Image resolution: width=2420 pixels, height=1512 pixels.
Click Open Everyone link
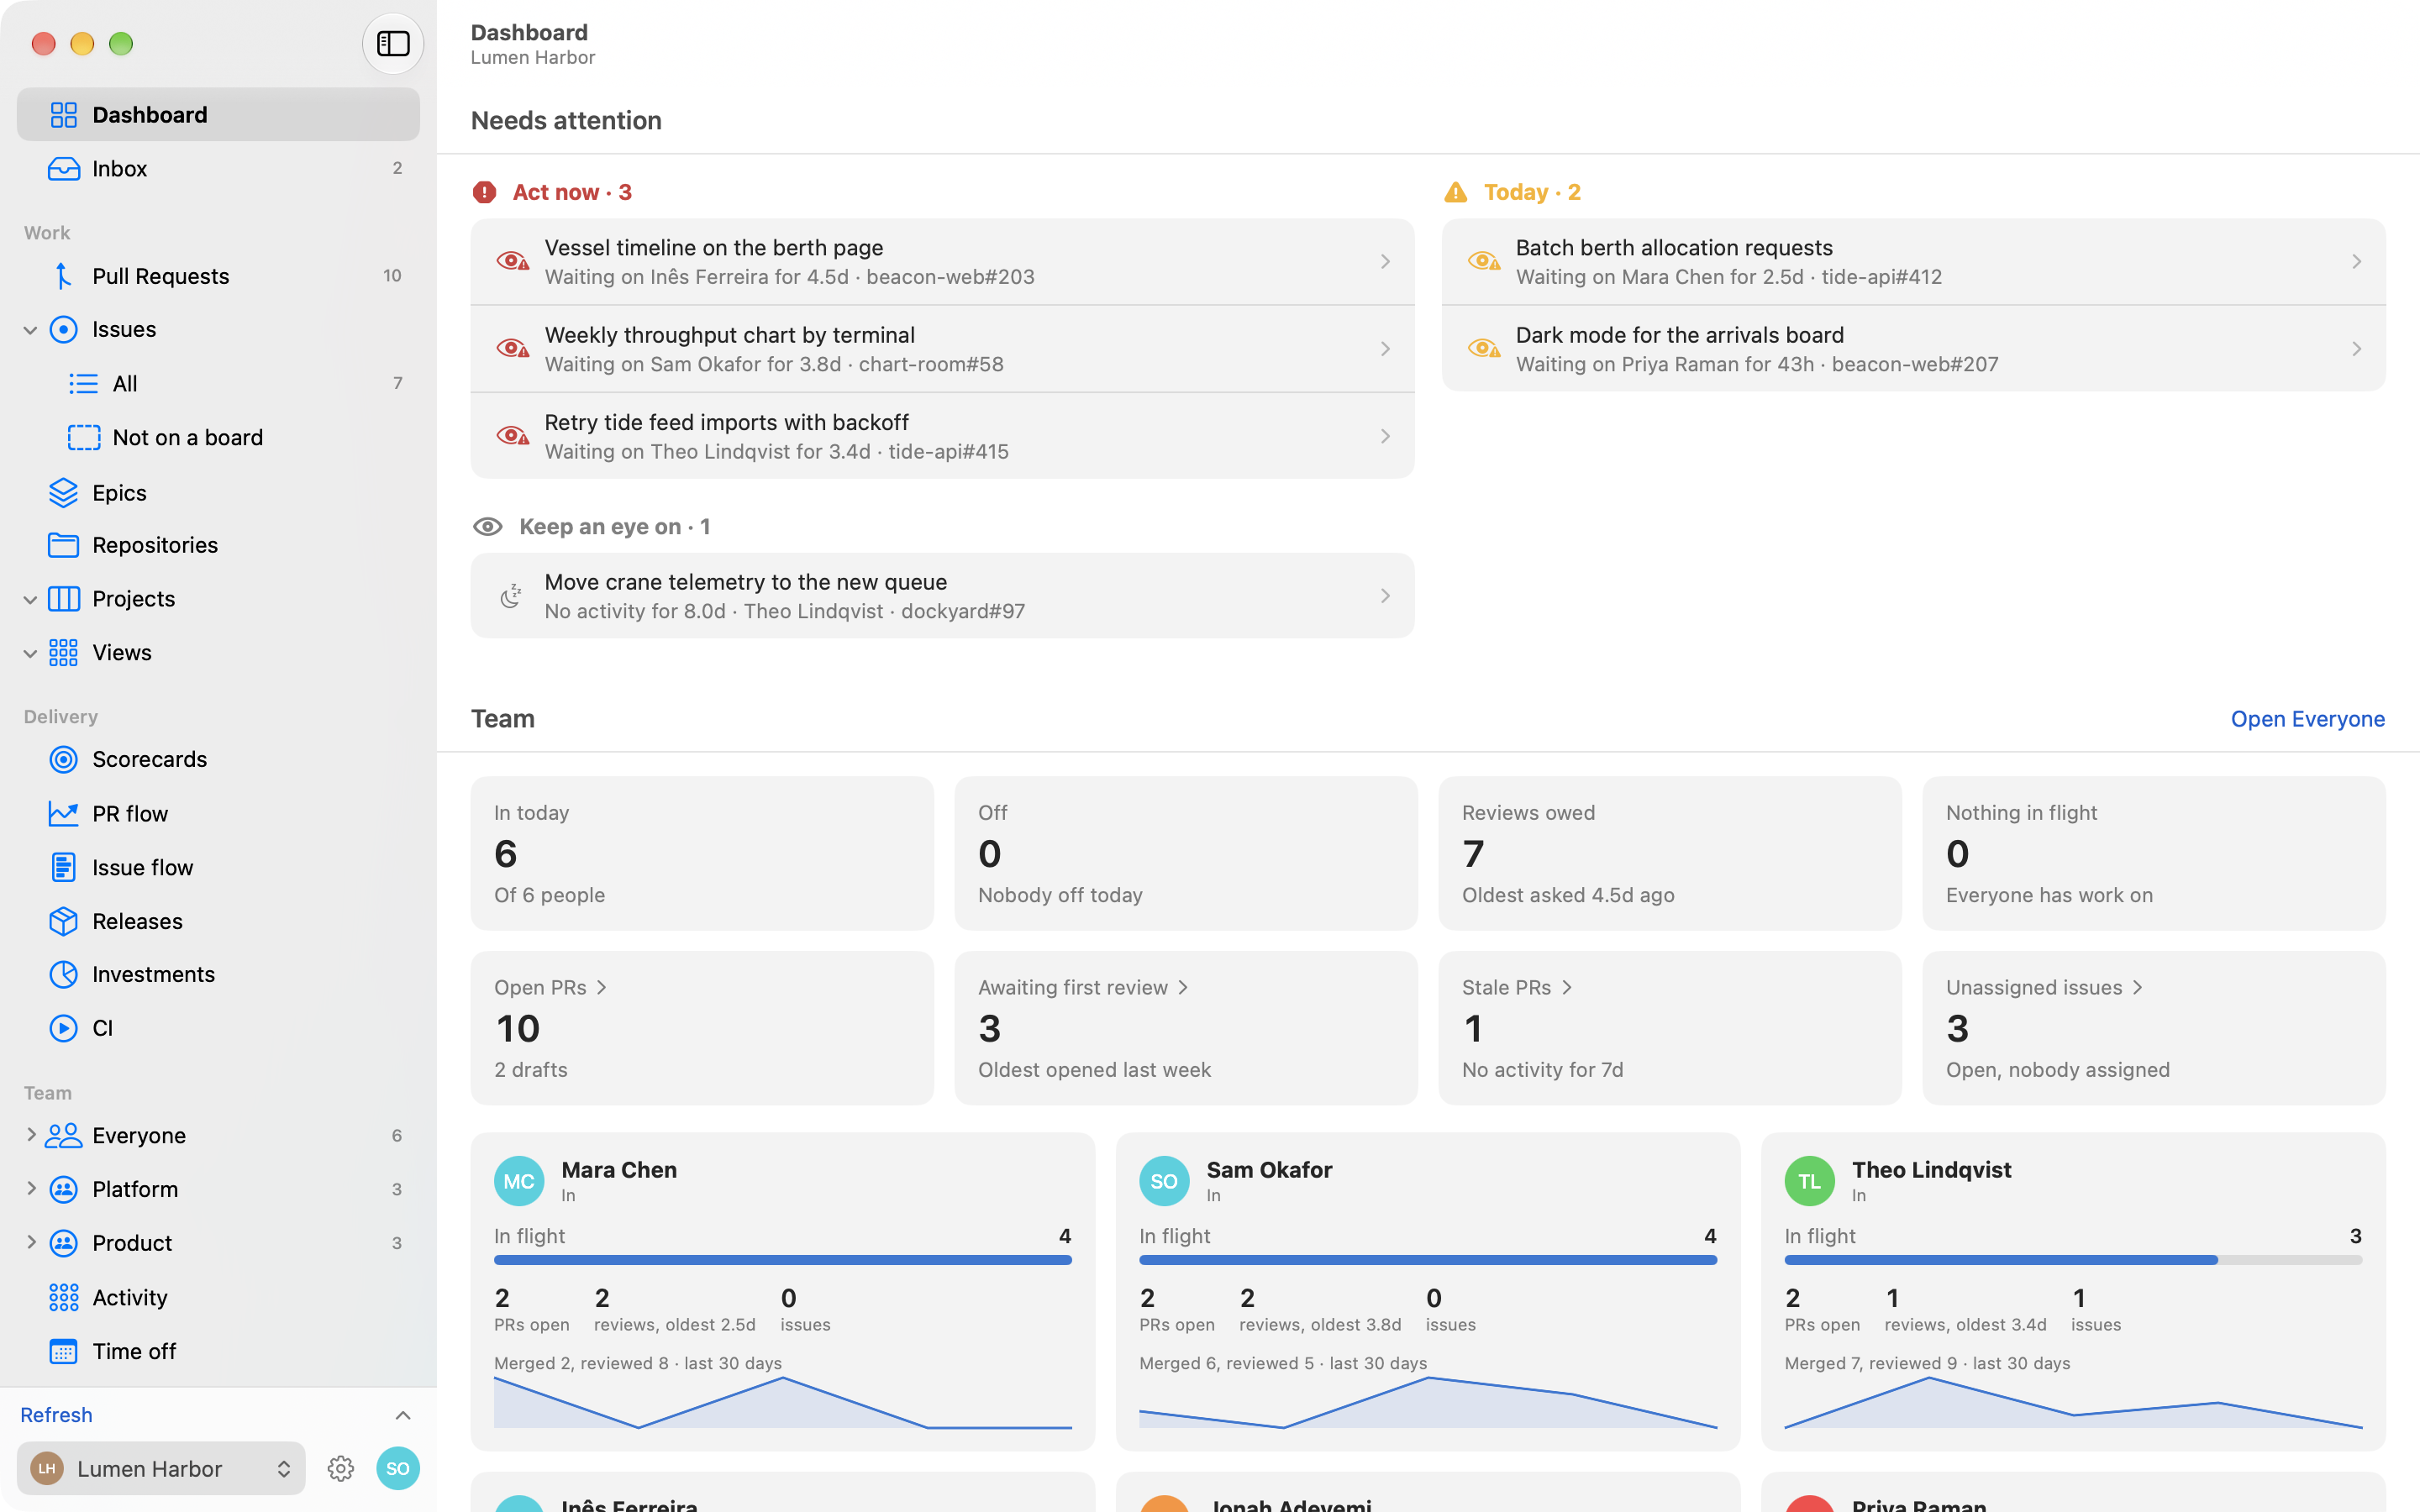click(x=2307, y=719)
